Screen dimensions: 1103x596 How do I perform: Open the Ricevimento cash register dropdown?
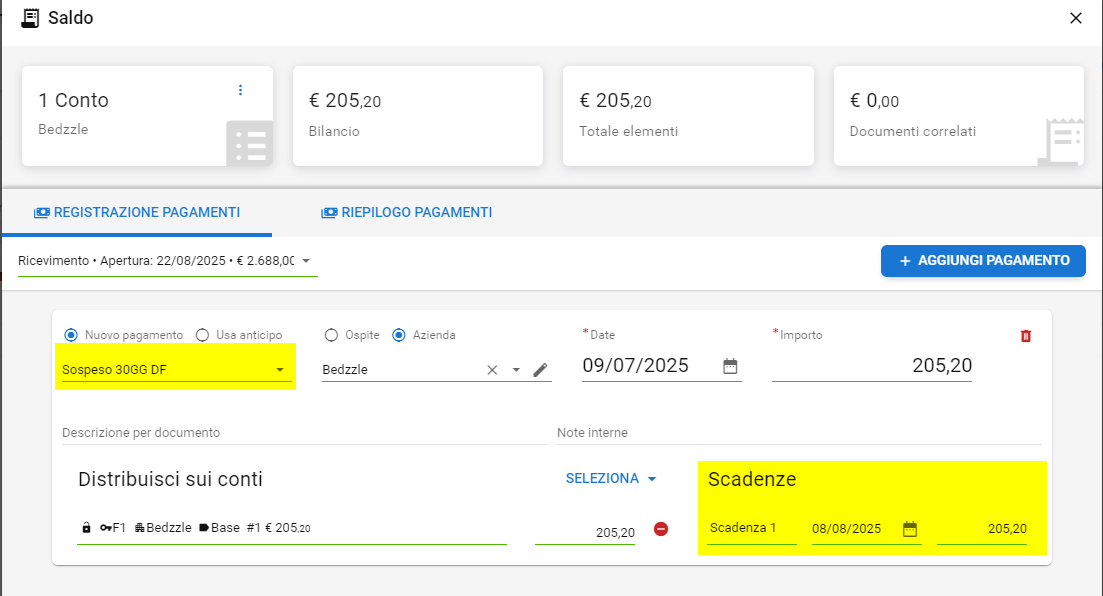166,261
